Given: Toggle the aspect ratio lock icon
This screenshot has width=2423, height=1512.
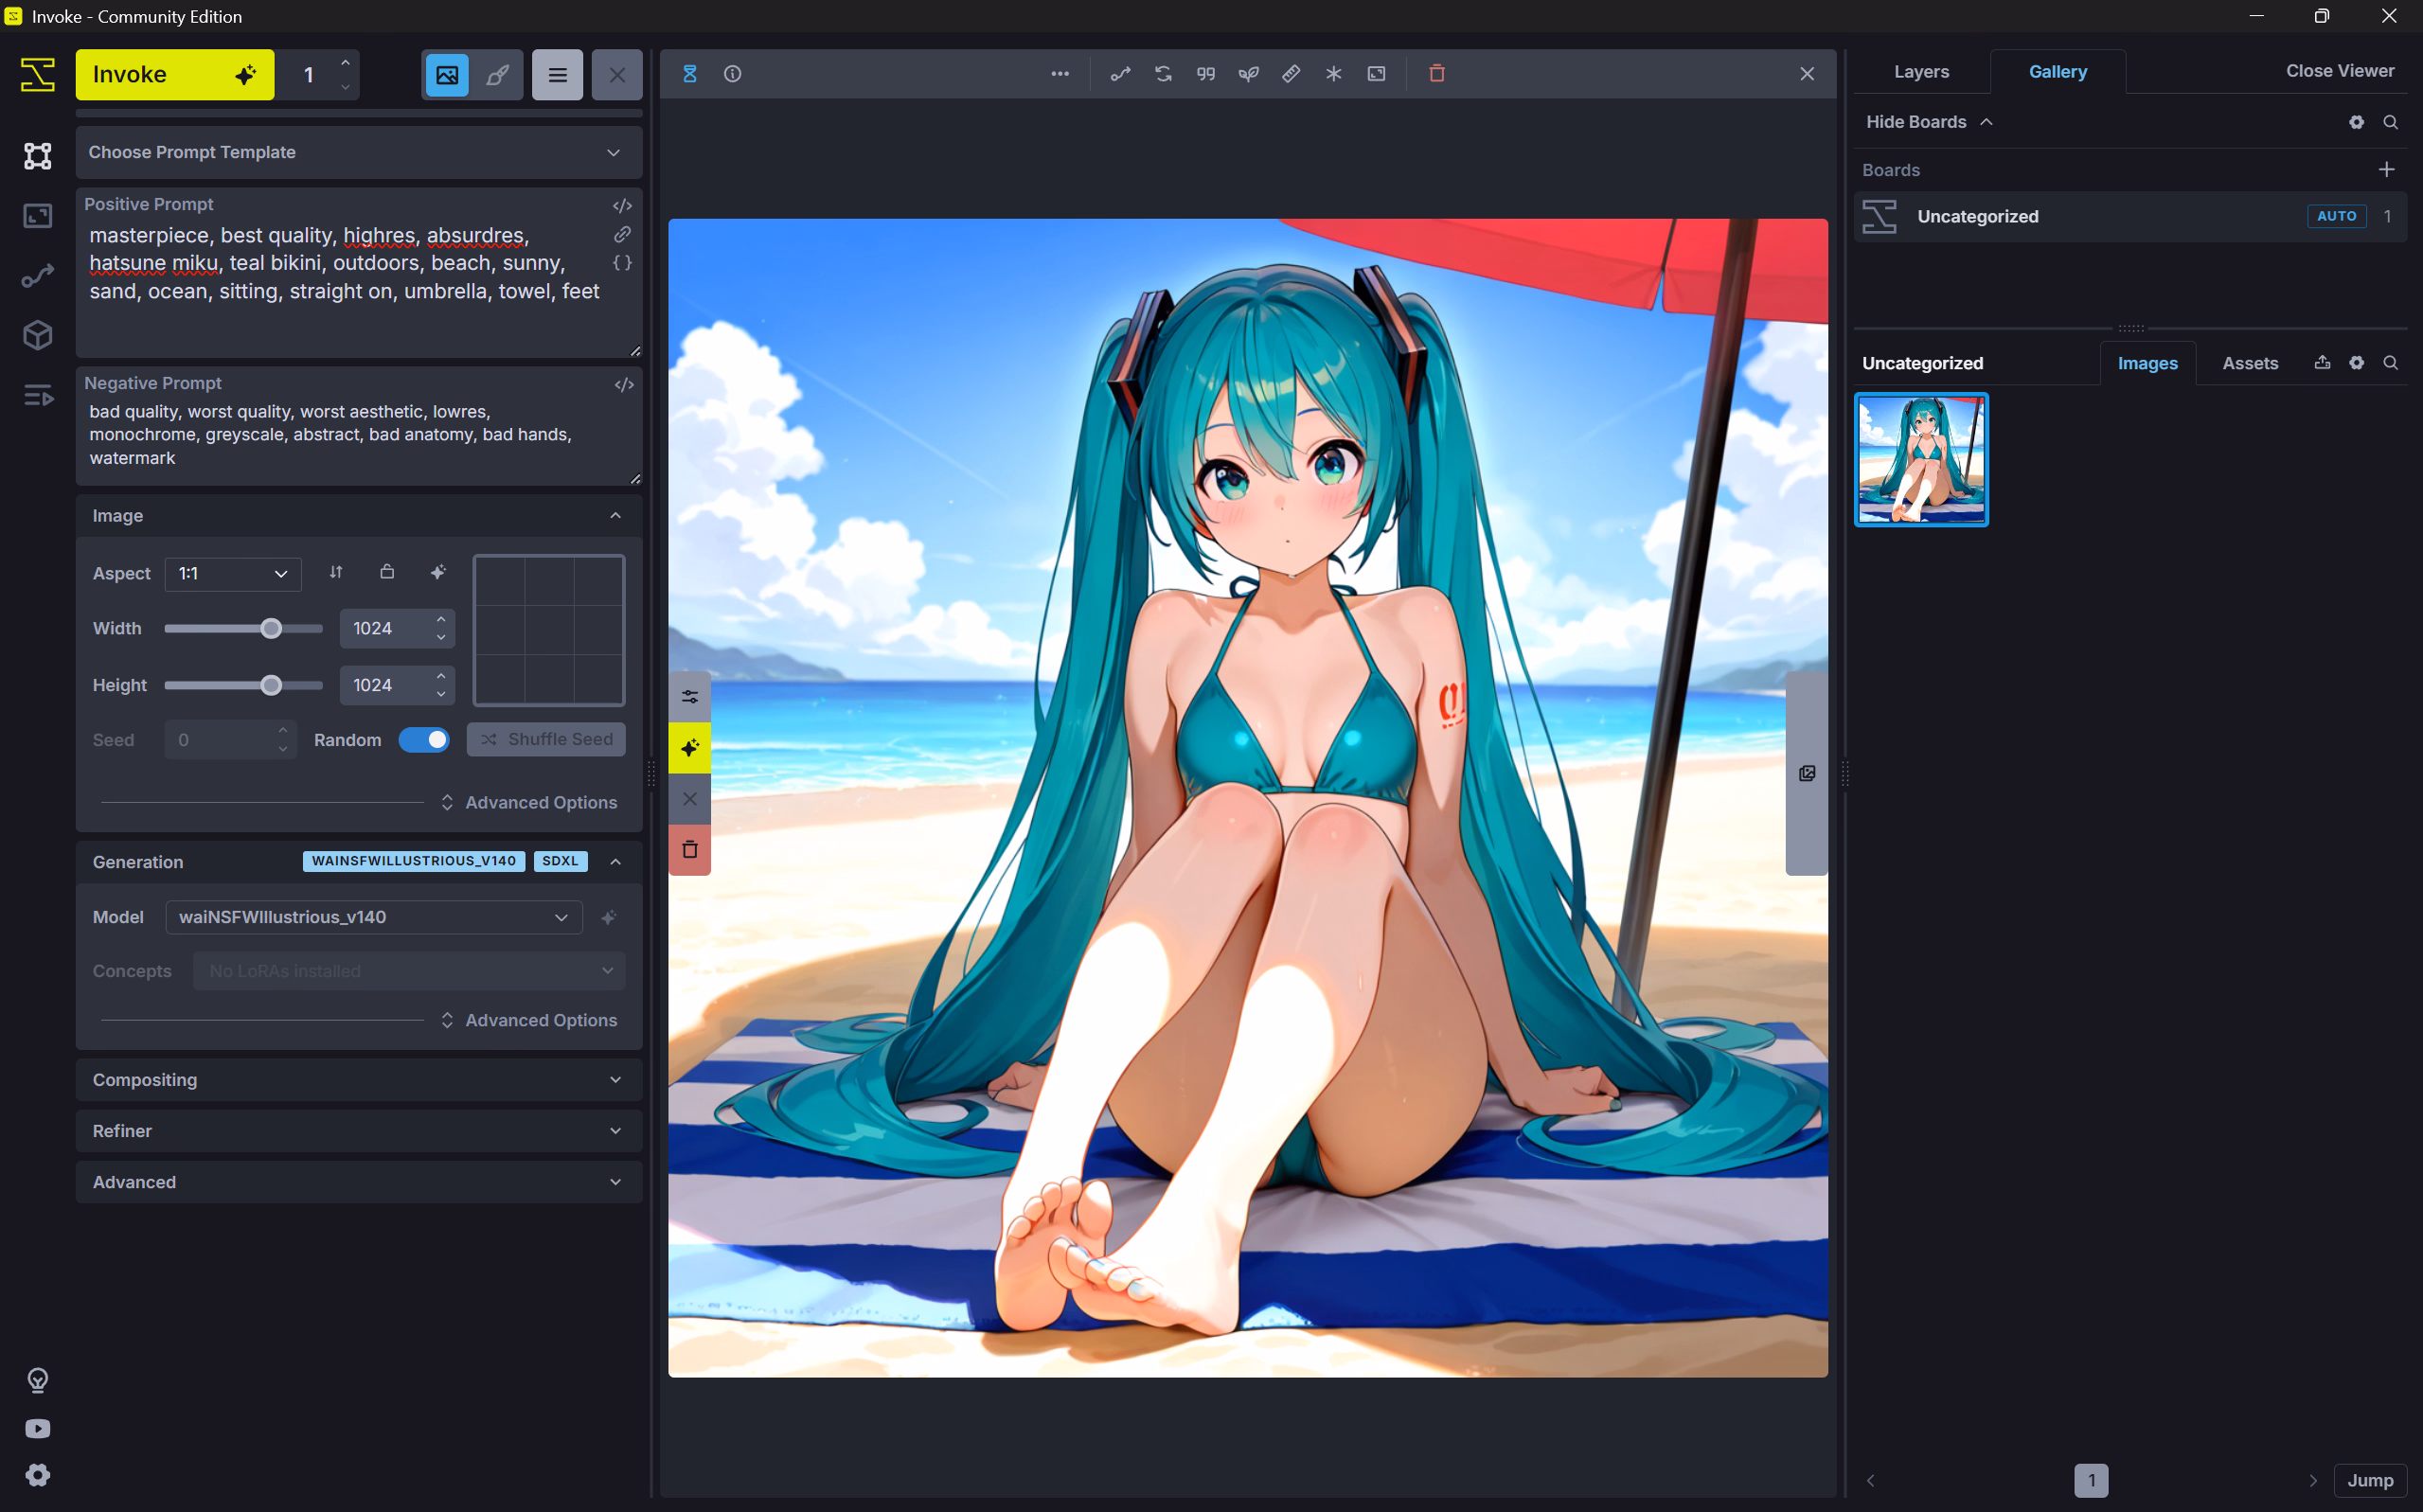Looking at the screenshot, I should tap(387, 572).
